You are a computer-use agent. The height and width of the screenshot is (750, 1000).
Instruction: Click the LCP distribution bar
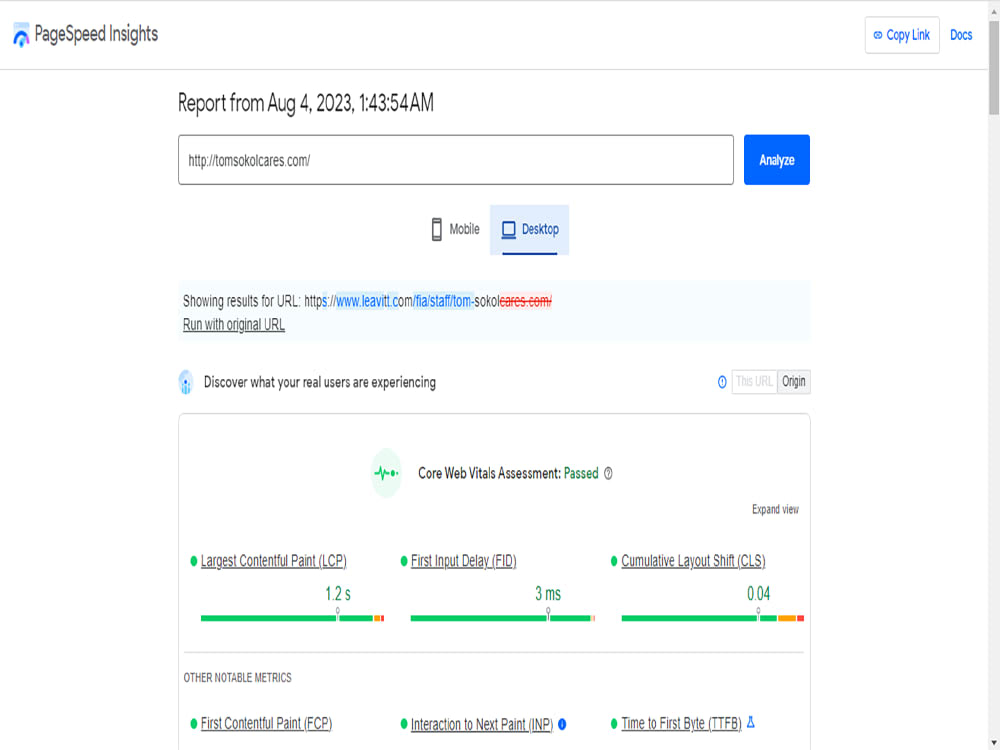click(292, 618)
